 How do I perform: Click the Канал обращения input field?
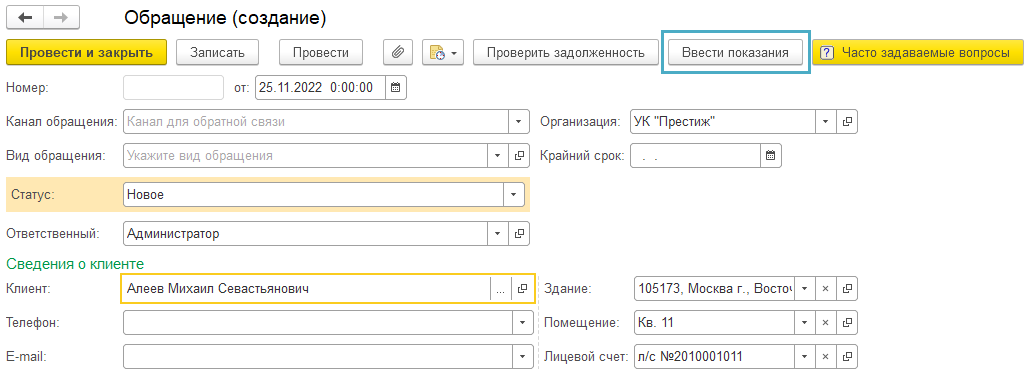pos(316,121)
